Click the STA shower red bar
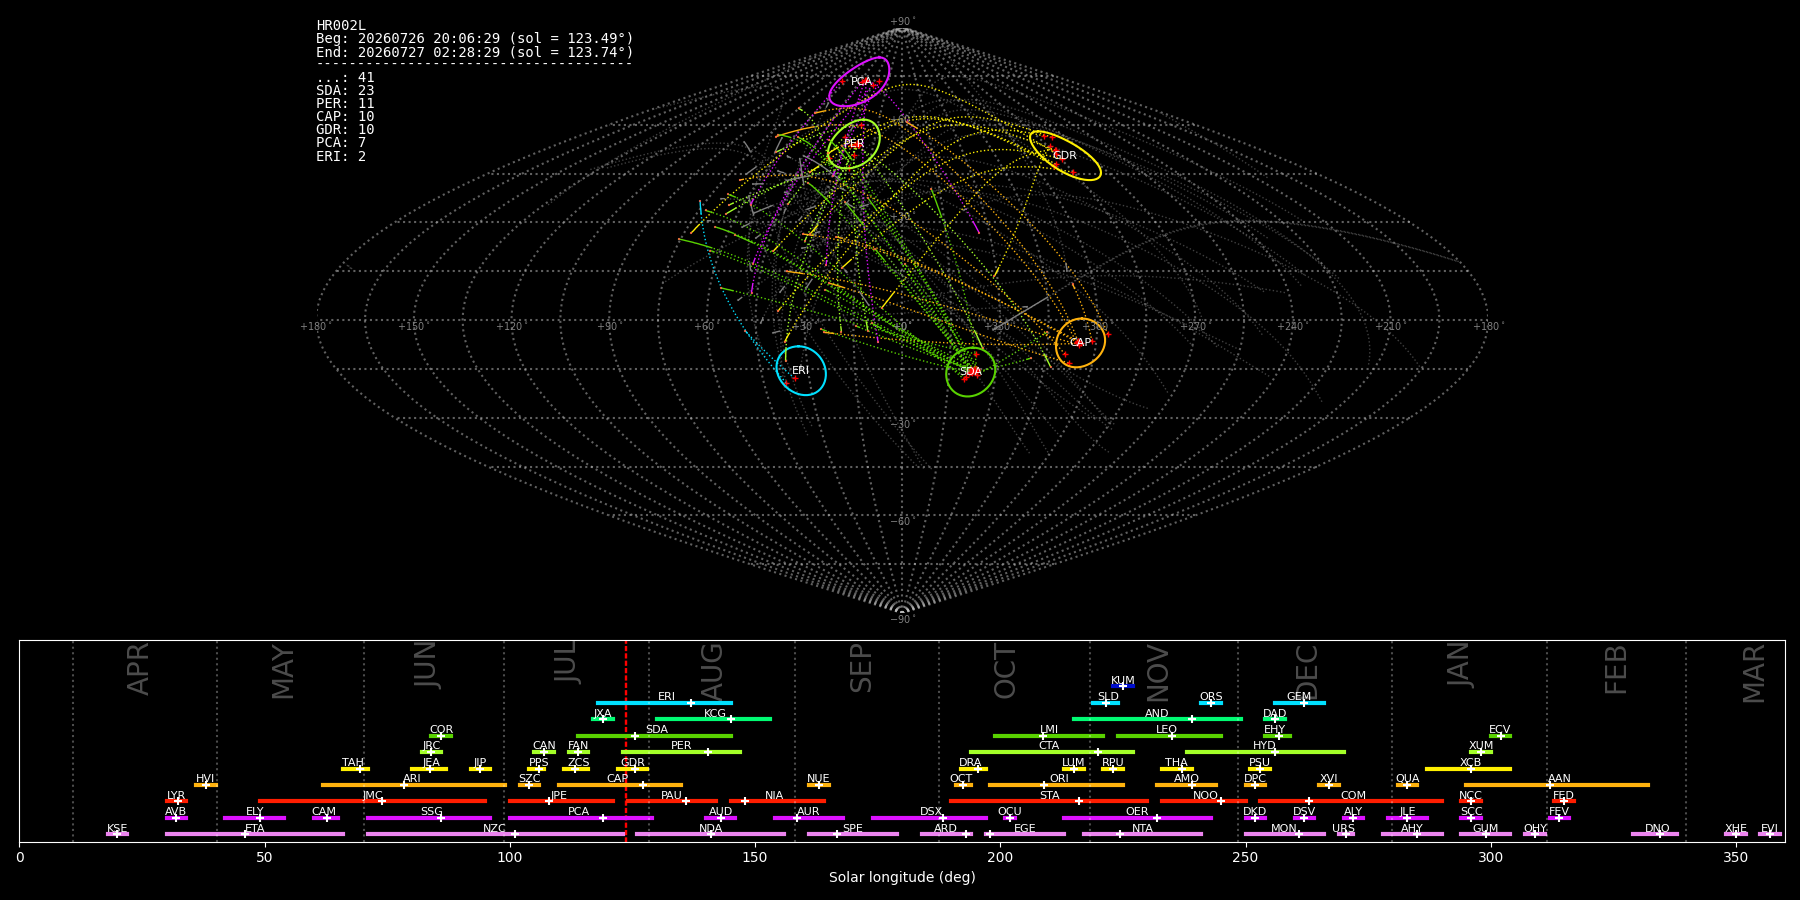The height and width of the screenshot is (900, 1800). click(x=1049, y=801)
